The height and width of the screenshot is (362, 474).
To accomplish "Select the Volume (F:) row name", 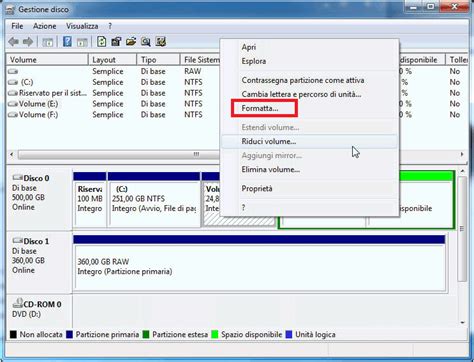I will (x=38, y=115).
